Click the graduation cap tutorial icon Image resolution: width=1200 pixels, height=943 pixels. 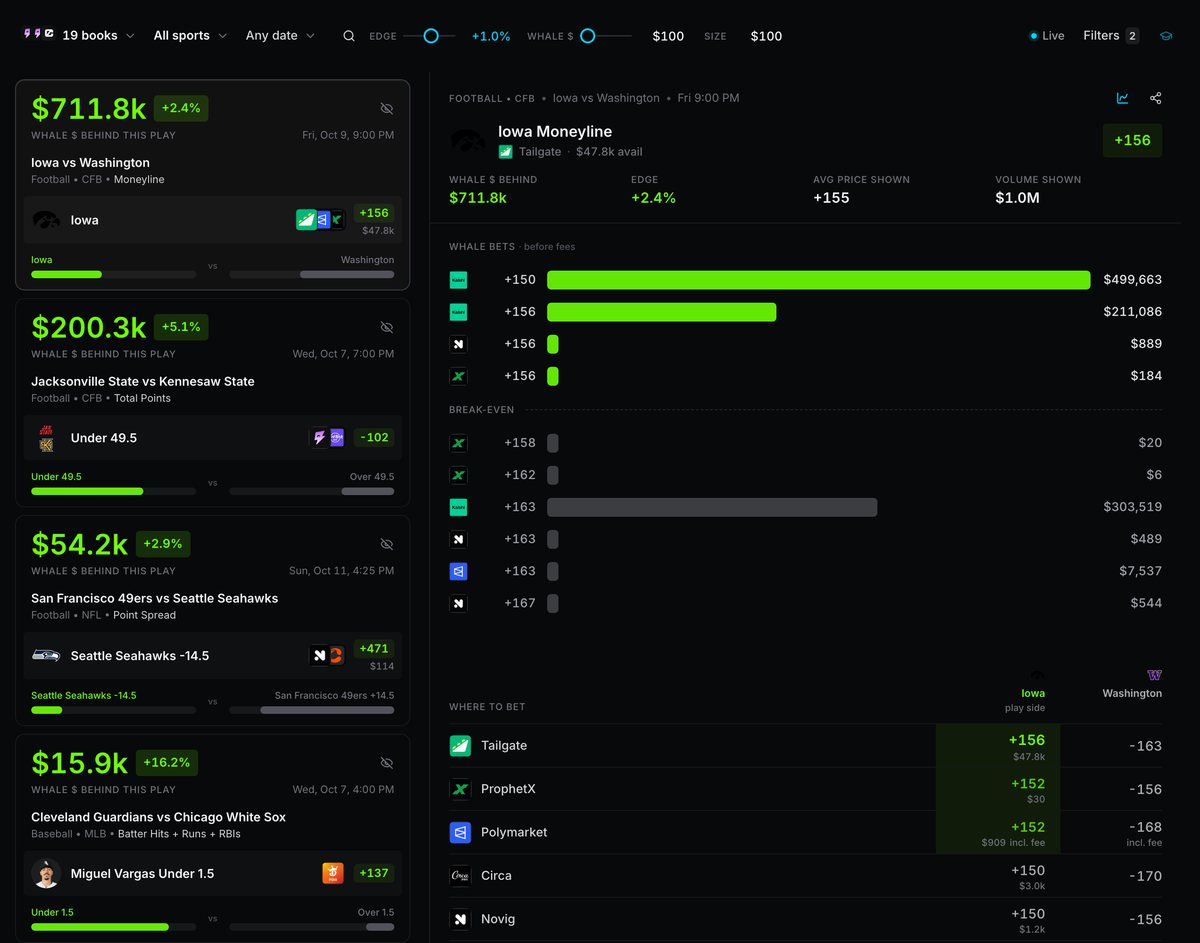pyautogui.click(x=1166, y=36)
